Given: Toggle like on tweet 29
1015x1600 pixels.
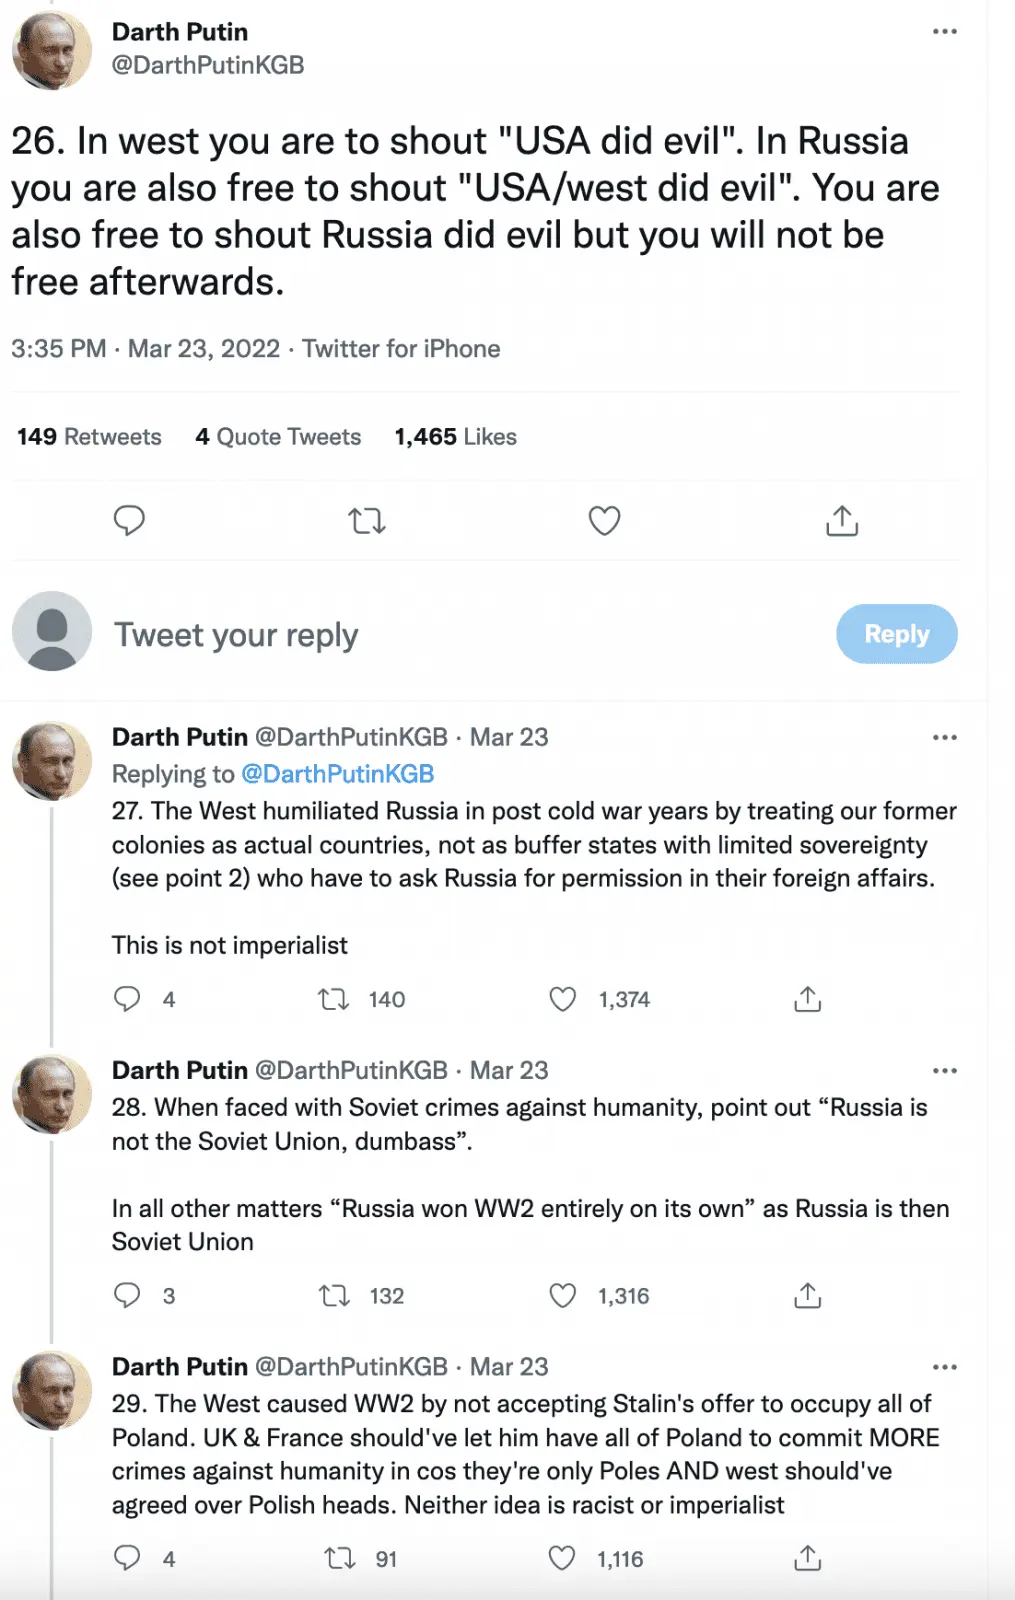Looking at the screenshot, I should [x=562, y=1558].
